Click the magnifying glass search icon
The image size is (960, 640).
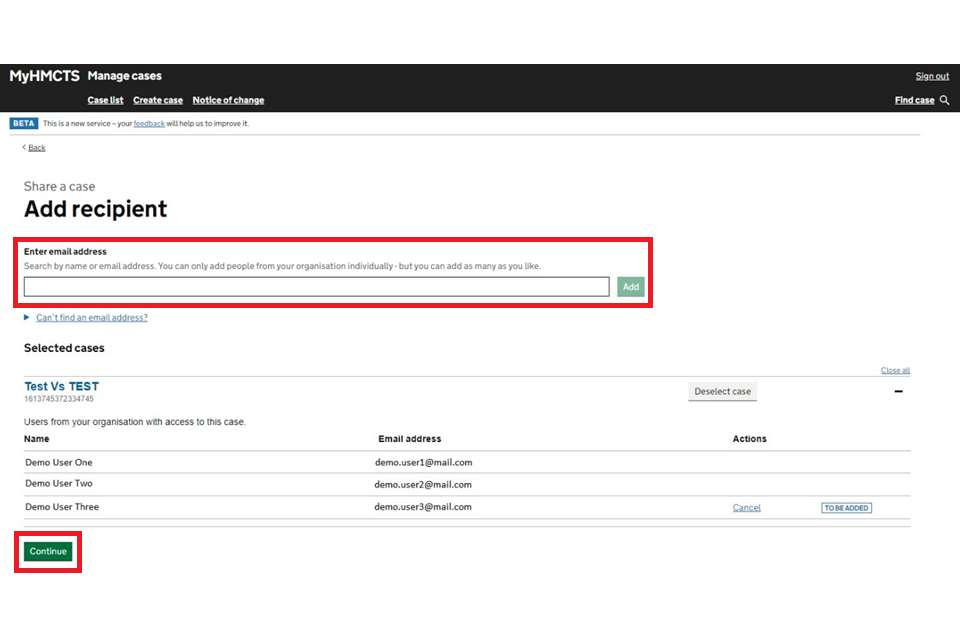(945, 100)
